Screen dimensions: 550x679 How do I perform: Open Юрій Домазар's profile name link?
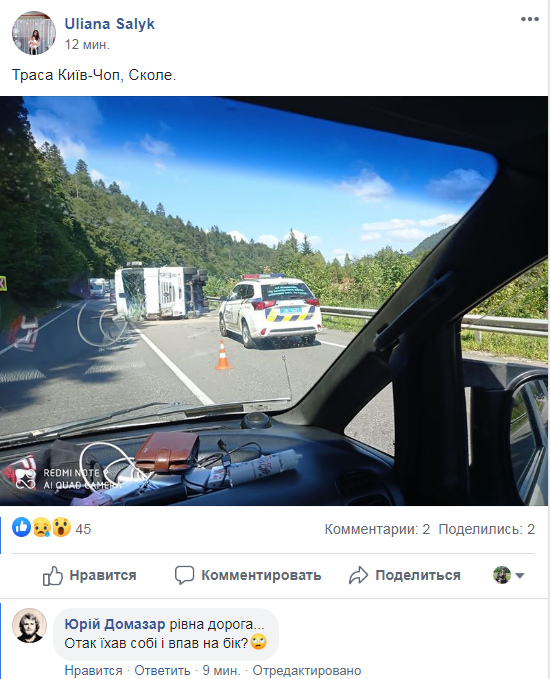click(115, 624)
